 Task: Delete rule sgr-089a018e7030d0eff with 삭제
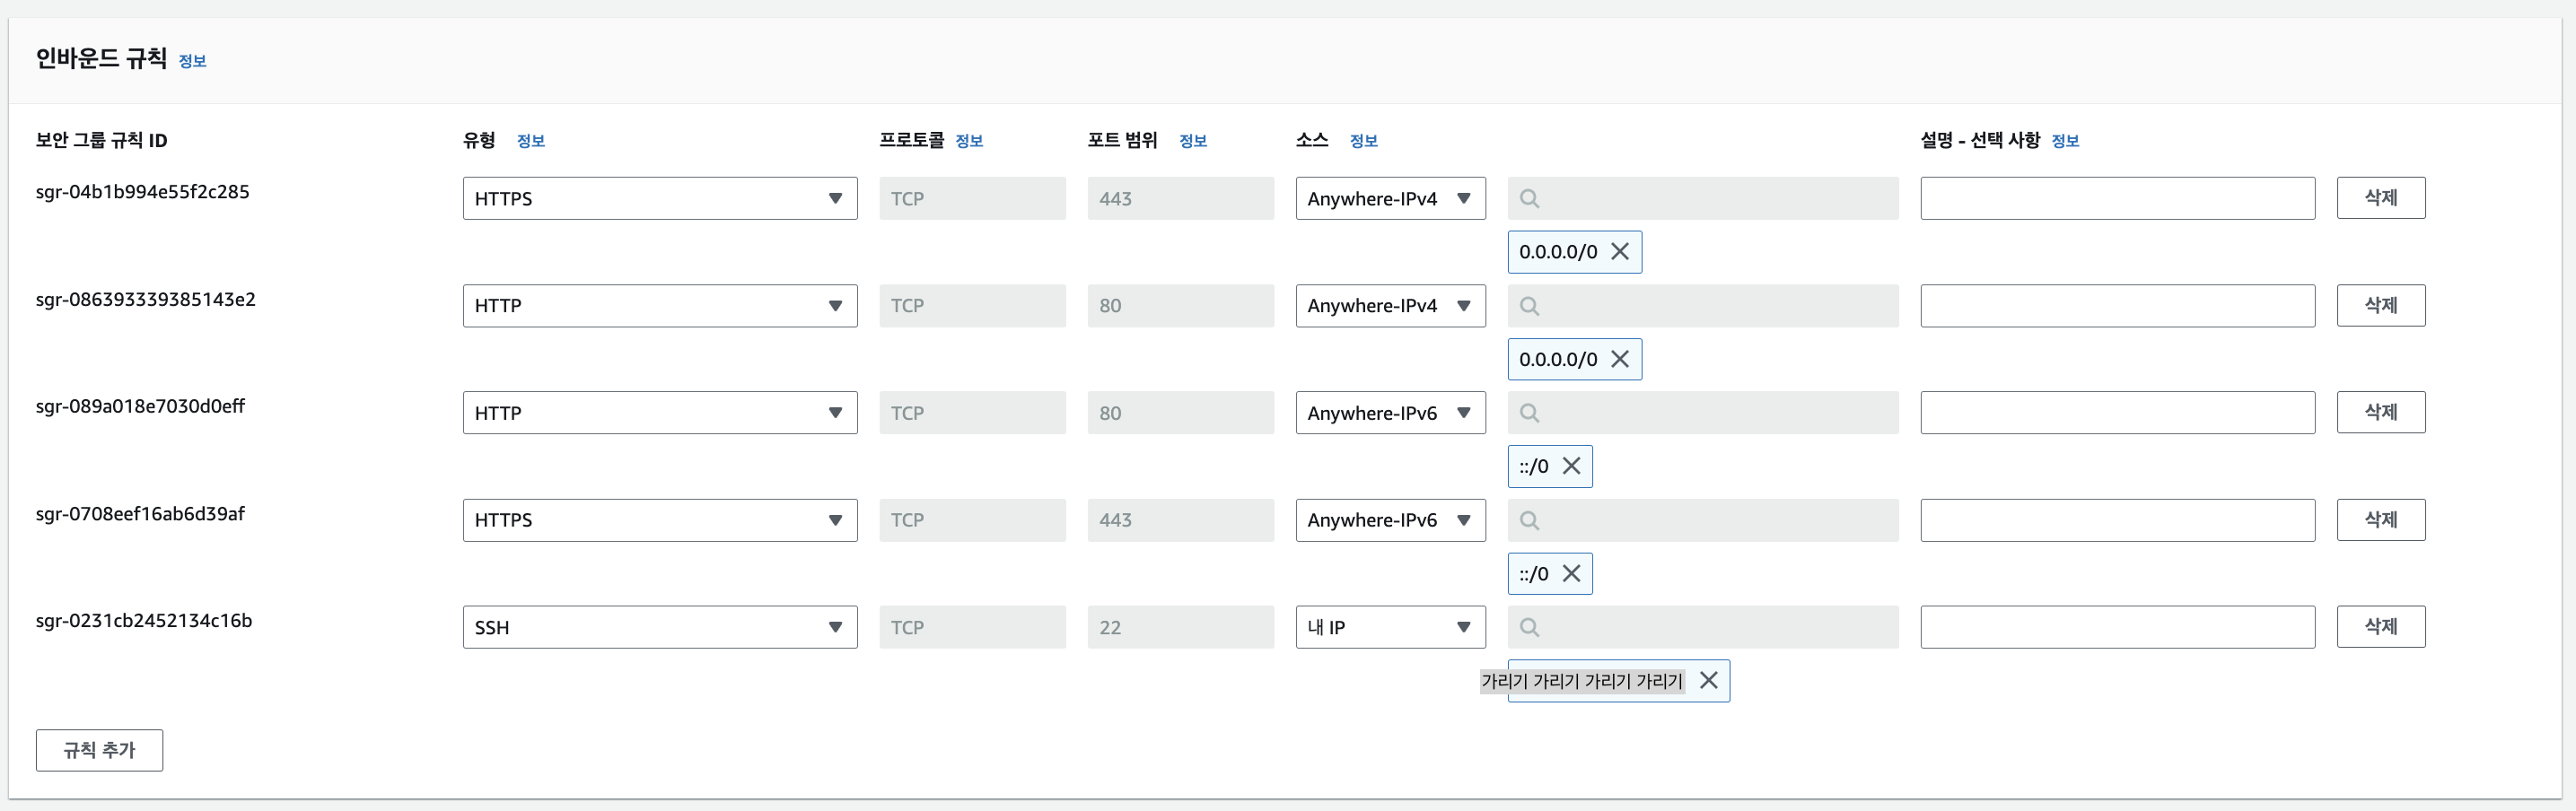click(2381, 412)
